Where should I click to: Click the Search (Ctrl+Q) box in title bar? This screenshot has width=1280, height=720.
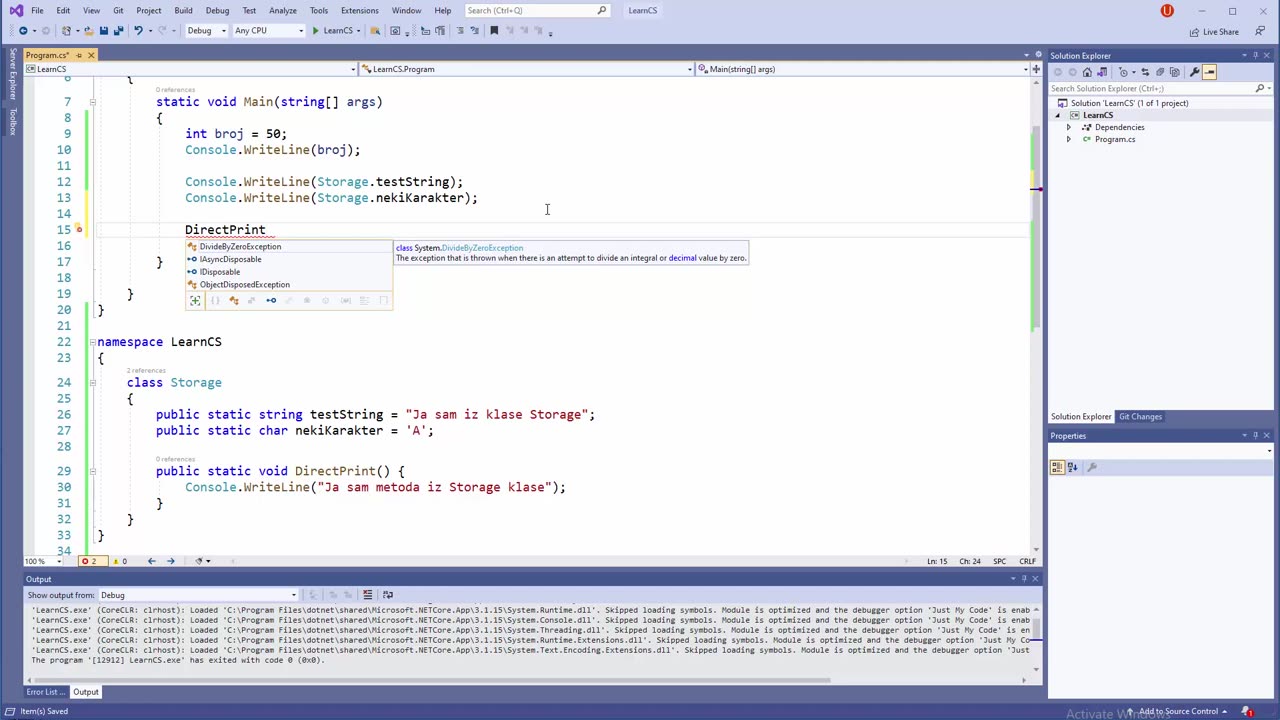pos(536,10)
